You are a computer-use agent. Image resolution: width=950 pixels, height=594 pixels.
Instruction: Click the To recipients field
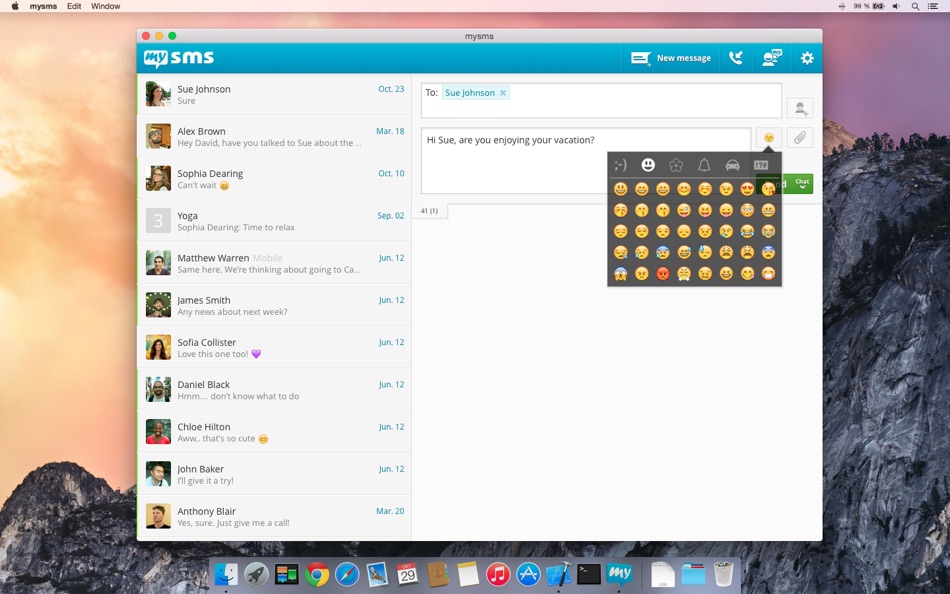pos(601,100)
